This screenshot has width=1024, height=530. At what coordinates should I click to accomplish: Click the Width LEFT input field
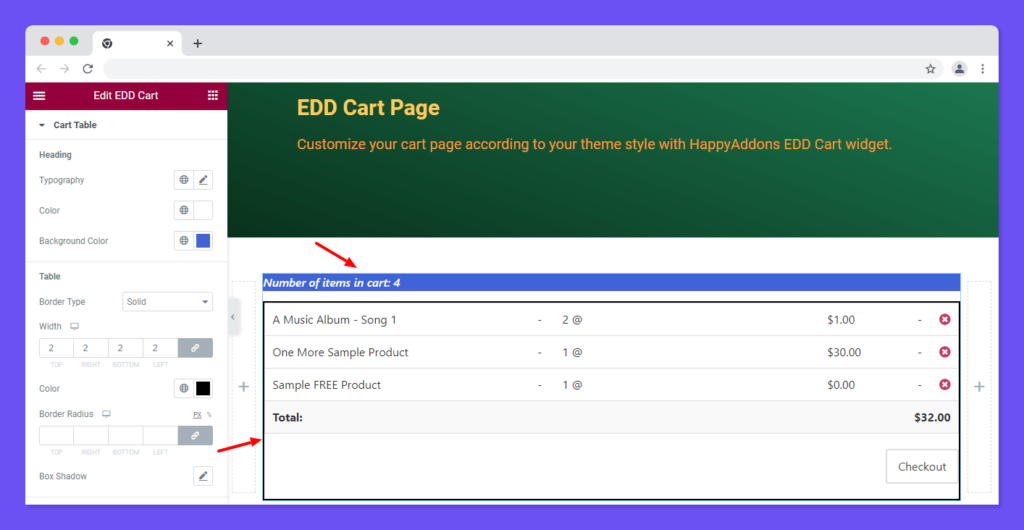coord(161,349)
